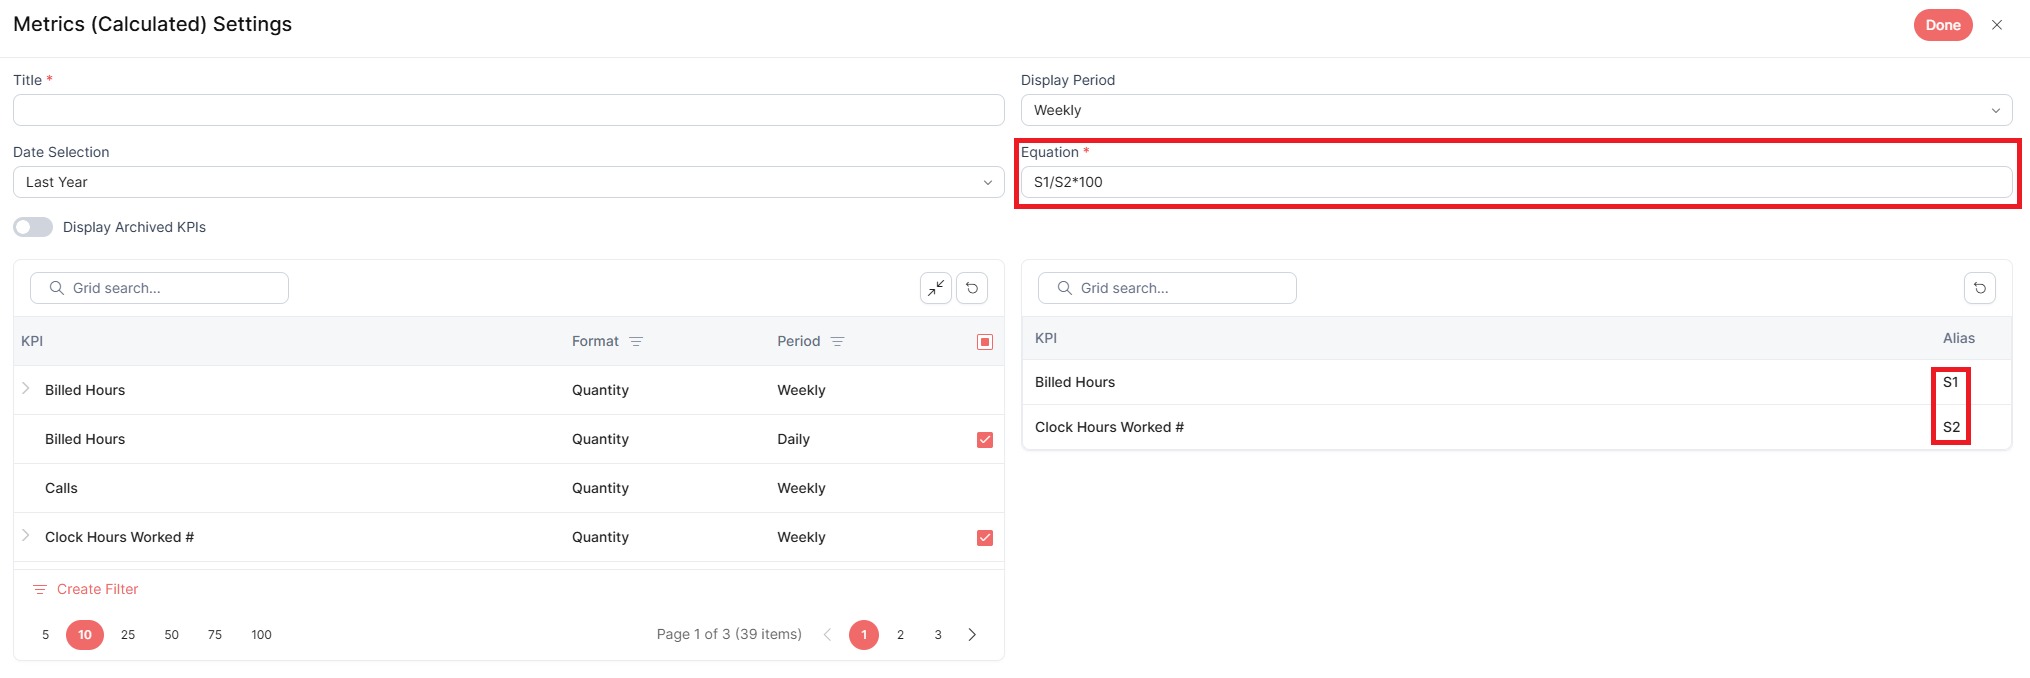The height and width of the screenshot is (678, 2030).
Task: Toggle Display Archived KPIs switch
Action: click(x=33, y=227)
